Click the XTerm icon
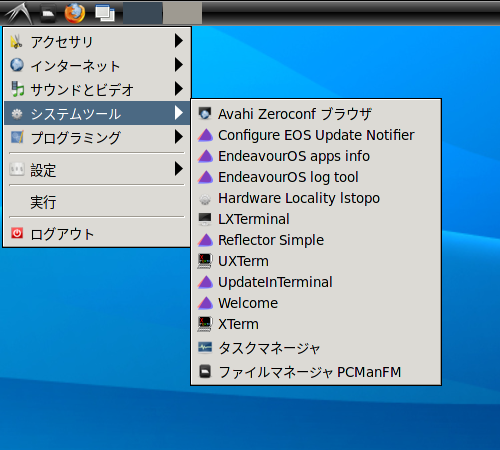The width and height of the screenshot is (500, 450). [205, 324]
